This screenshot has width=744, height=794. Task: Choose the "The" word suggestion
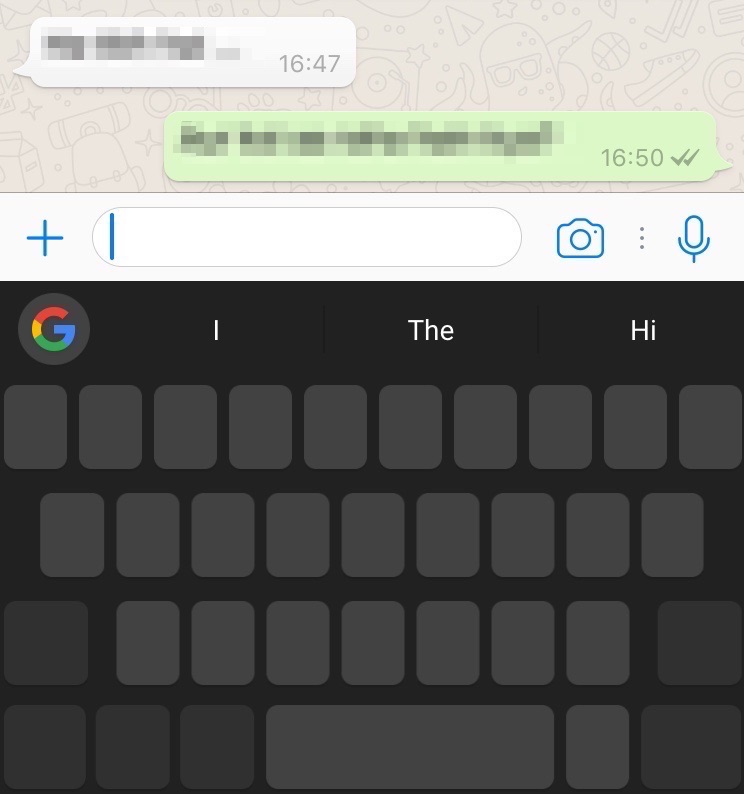tap(430, 330)
